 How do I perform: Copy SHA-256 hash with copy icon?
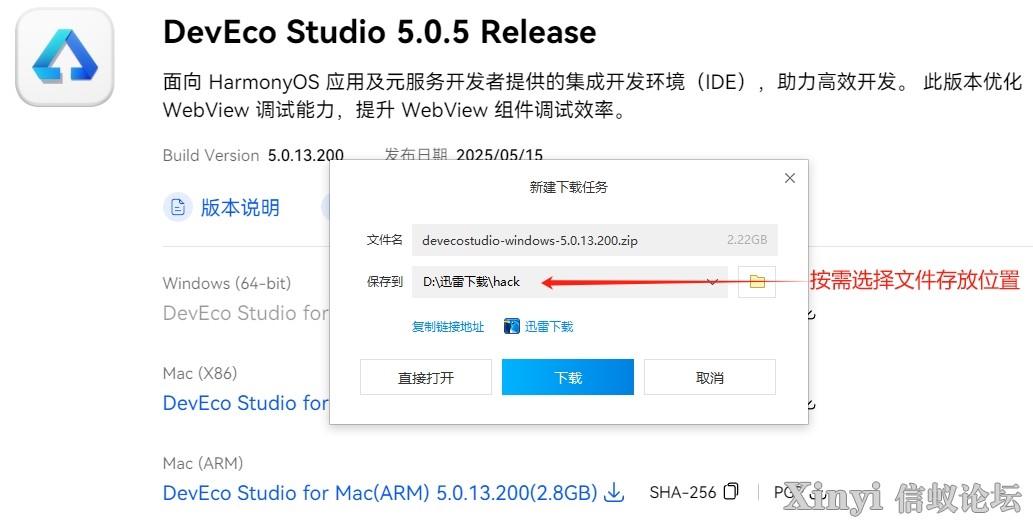731,492
